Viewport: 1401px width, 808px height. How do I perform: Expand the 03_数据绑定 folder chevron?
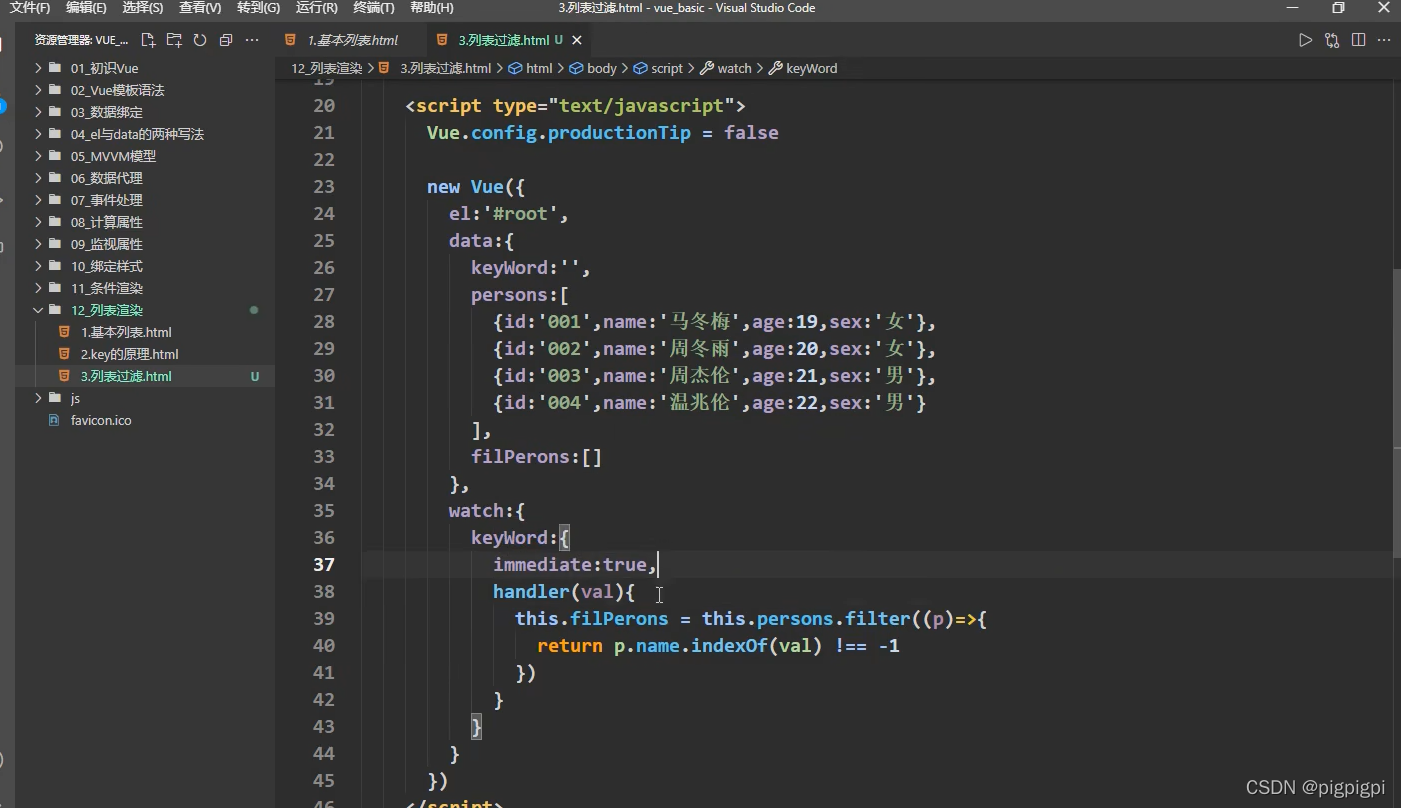[x=39, y=112]
